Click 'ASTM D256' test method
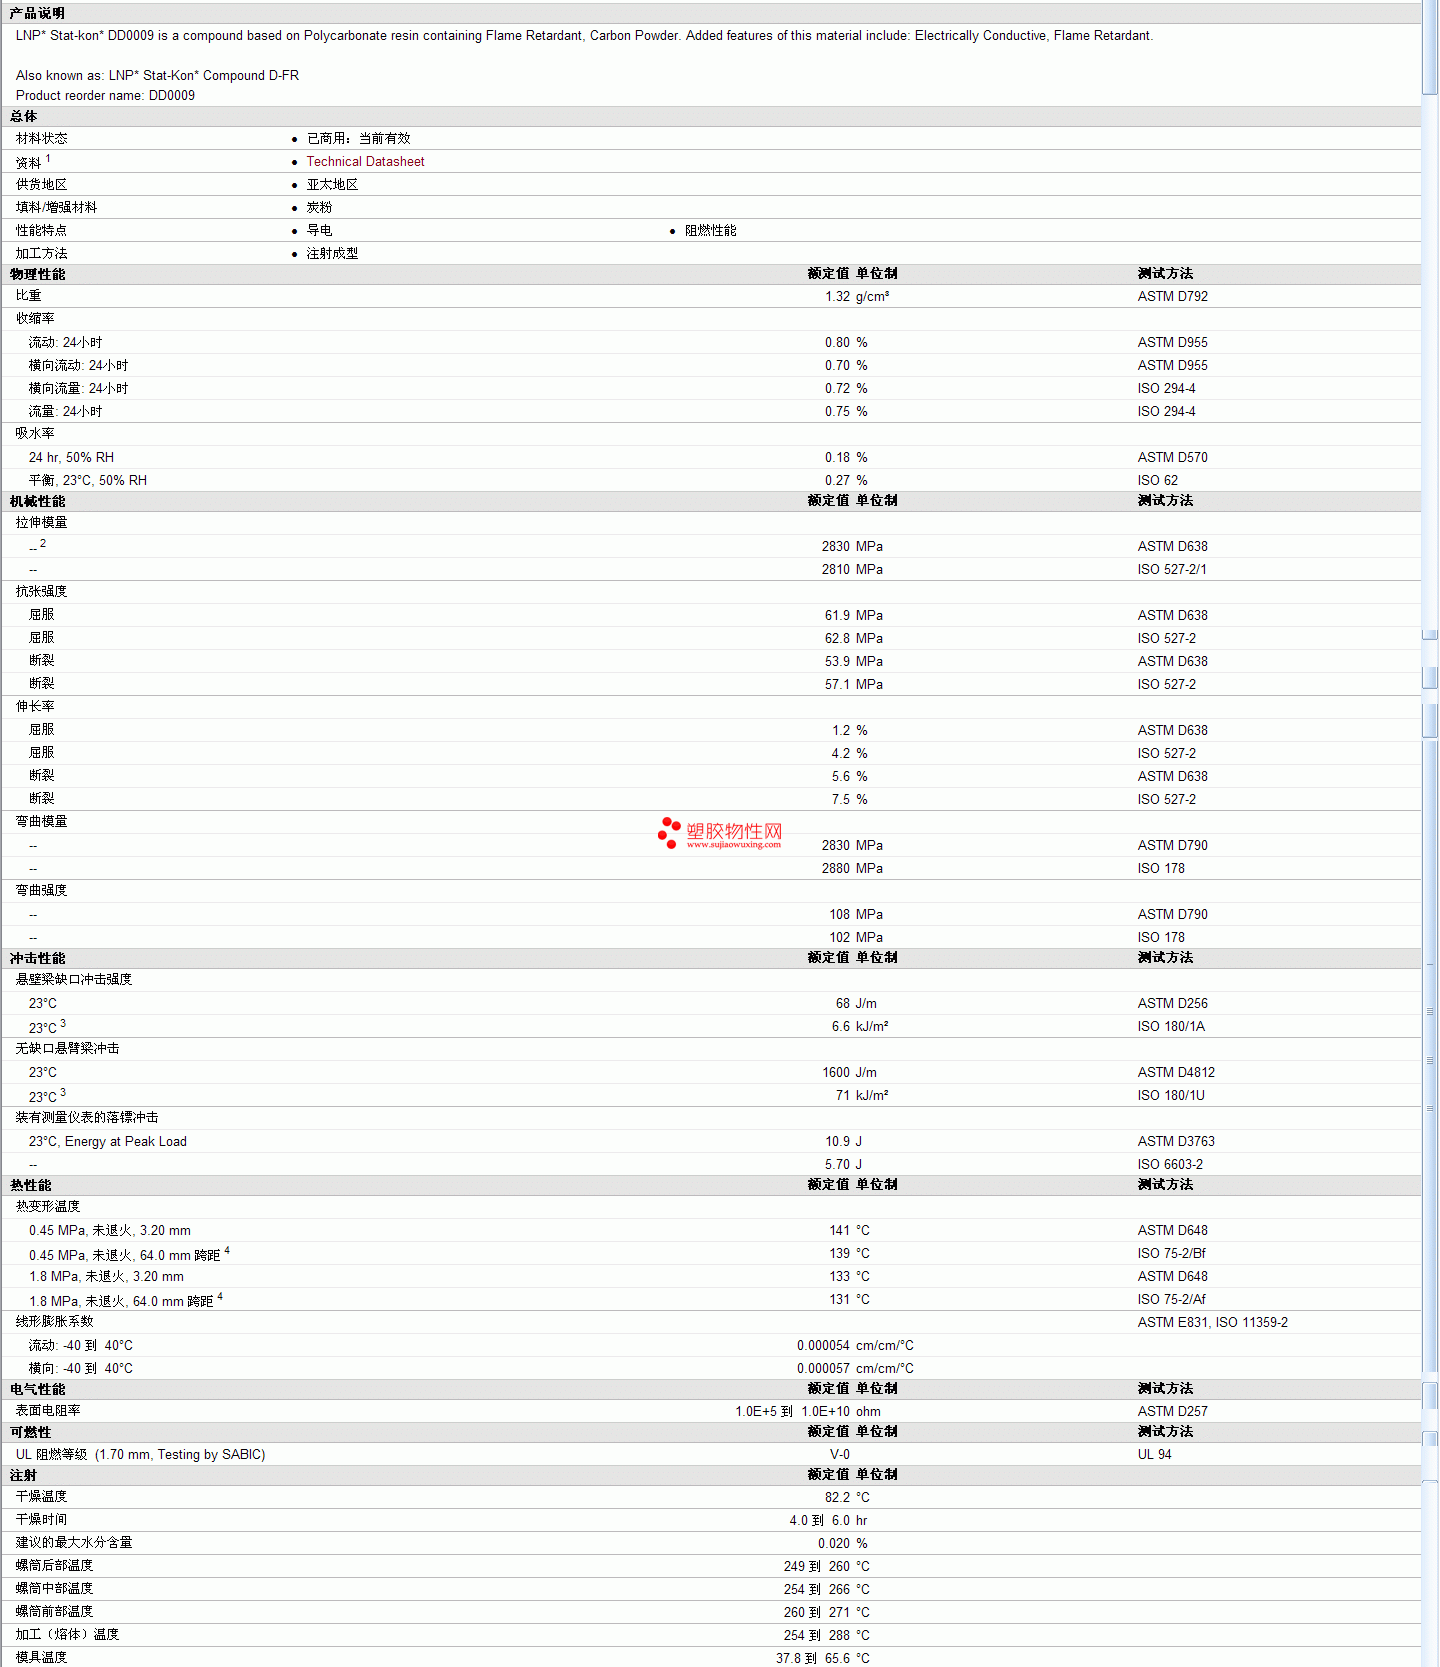Viewport: 1440px width, 1667px height. (x=1172, y=1003)
